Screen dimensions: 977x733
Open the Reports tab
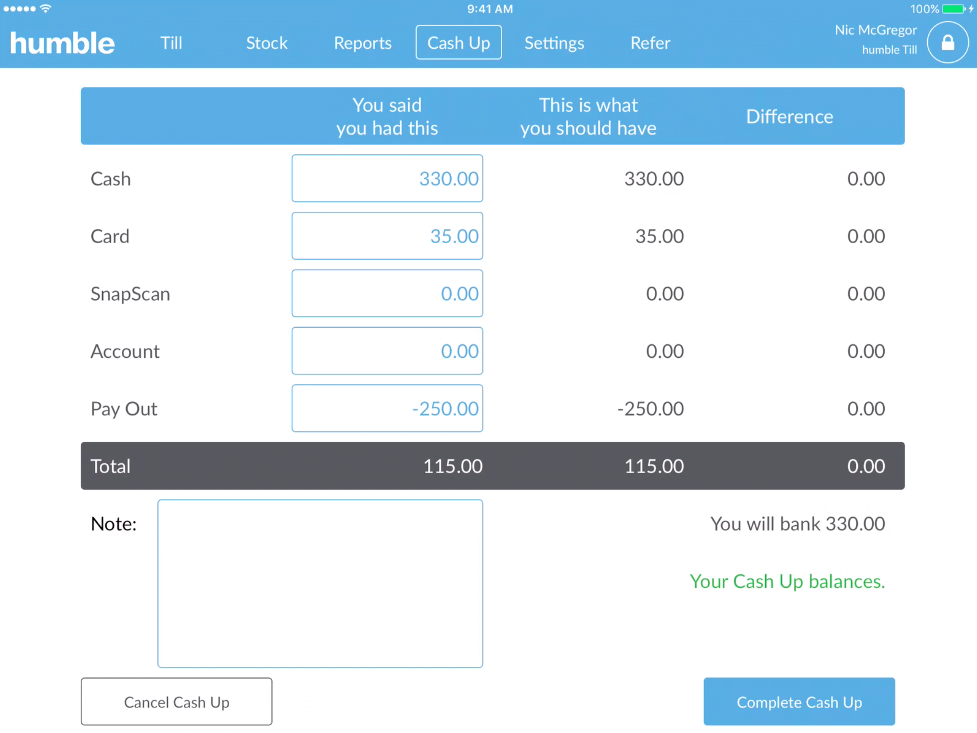363,43
